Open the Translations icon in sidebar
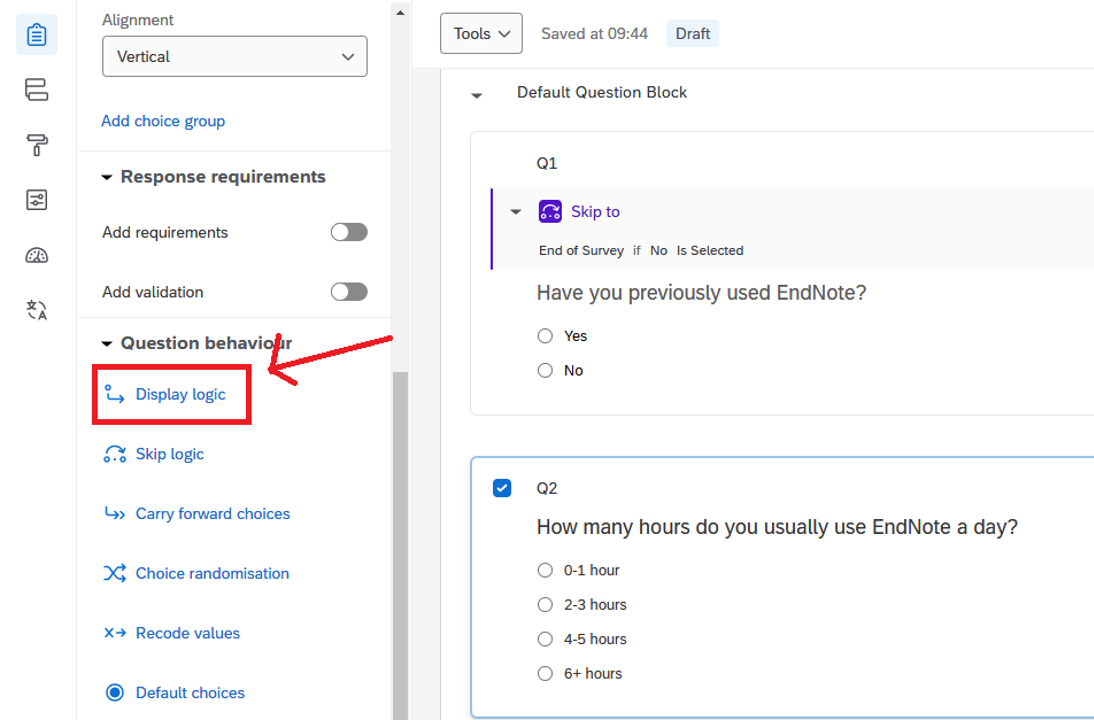 point(36,310)
